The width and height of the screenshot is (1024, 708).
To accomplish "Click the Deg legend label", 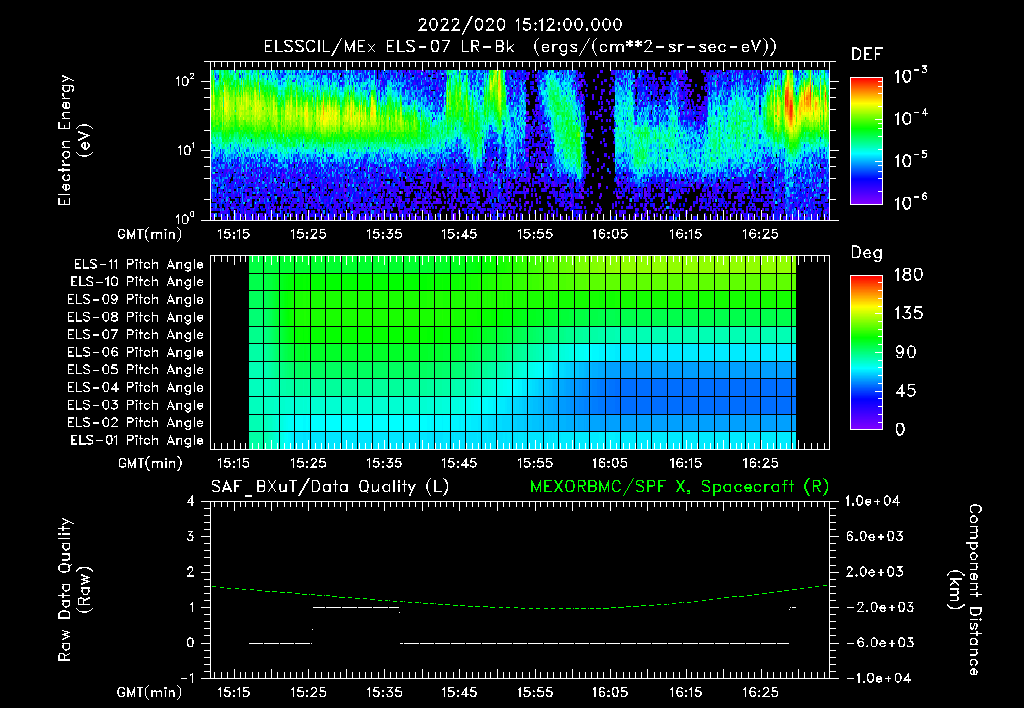I will [x=867, y=253].
